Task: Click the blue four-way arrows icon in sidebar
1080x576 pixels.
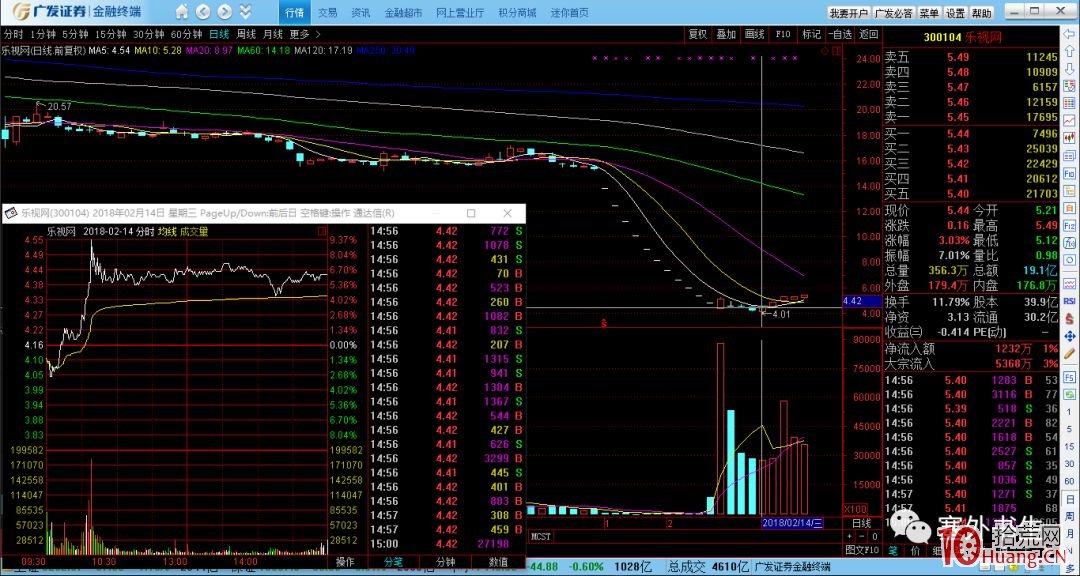Action: point(1070,336)
